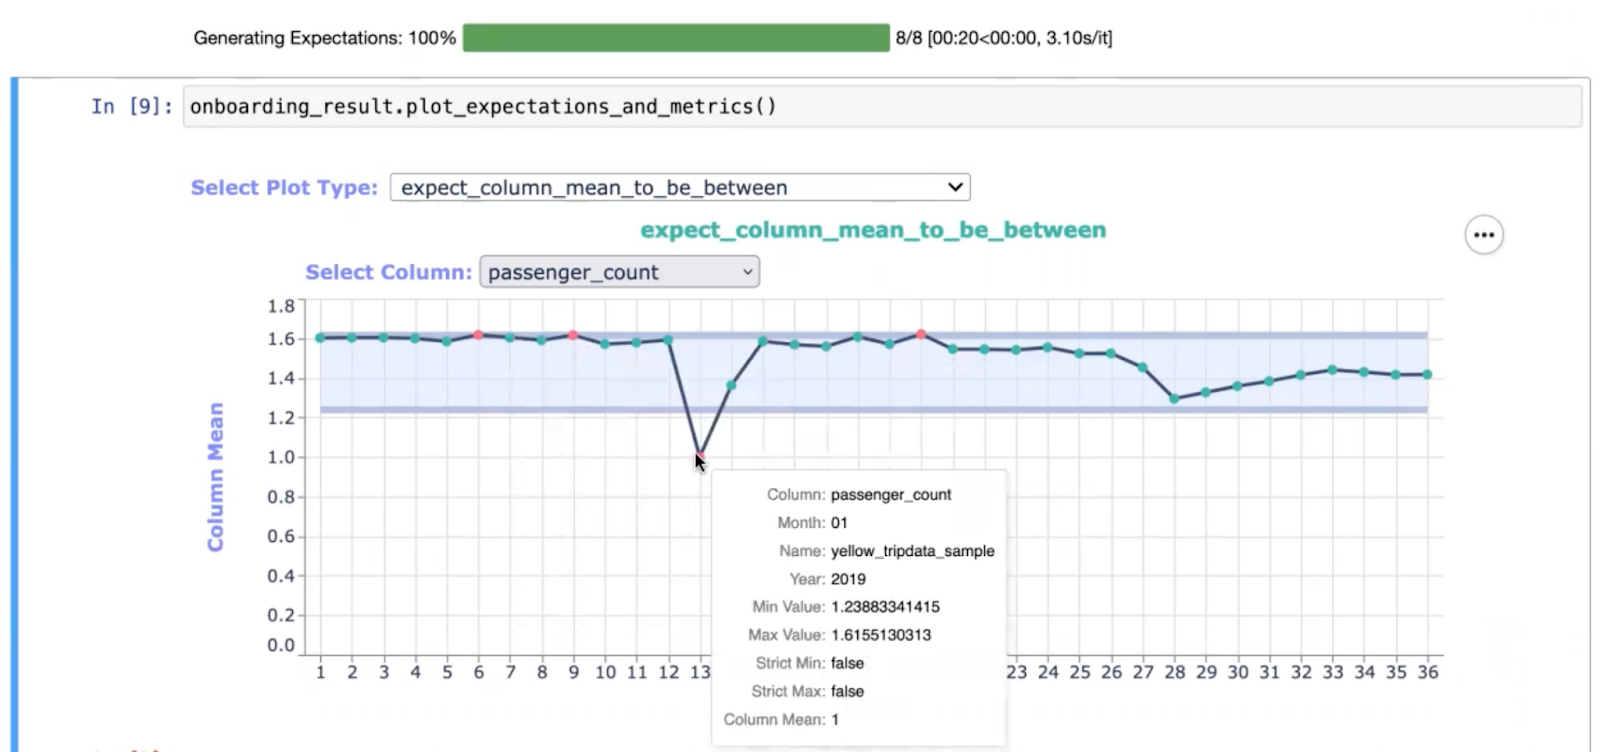This screenshot has width=1600, height=752.
Task: Click the tooltip 'Strict Min: false' row
Action: coord(809,663)
